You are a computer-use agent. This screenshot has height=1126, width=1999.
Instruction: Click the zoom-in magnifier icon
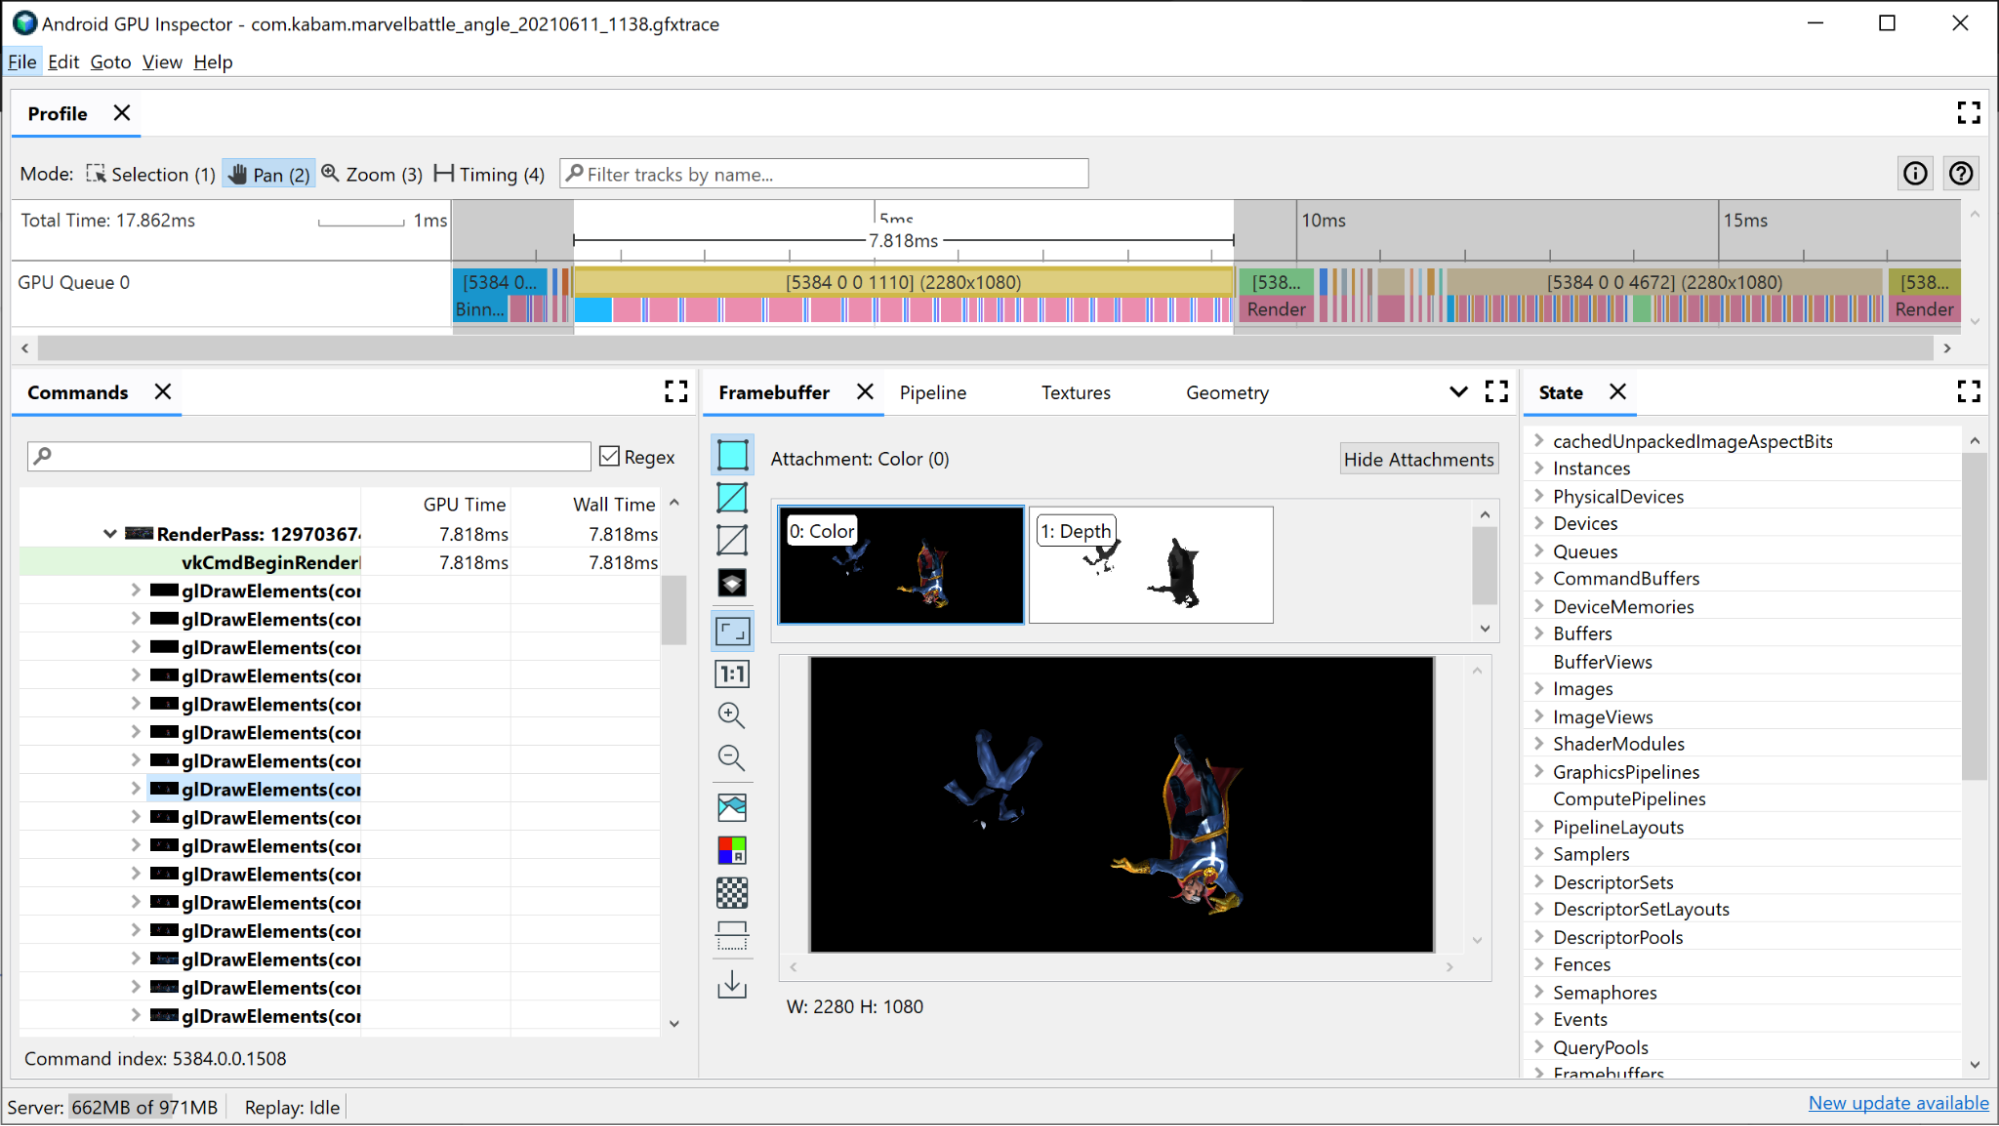[x=732, y=714]
